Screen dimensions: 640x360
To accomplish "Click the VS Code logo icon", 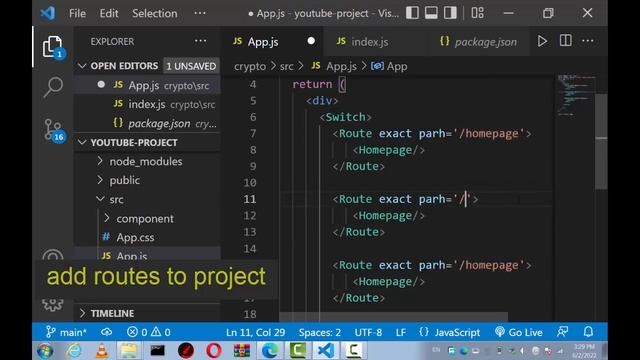I will (48, 13).
